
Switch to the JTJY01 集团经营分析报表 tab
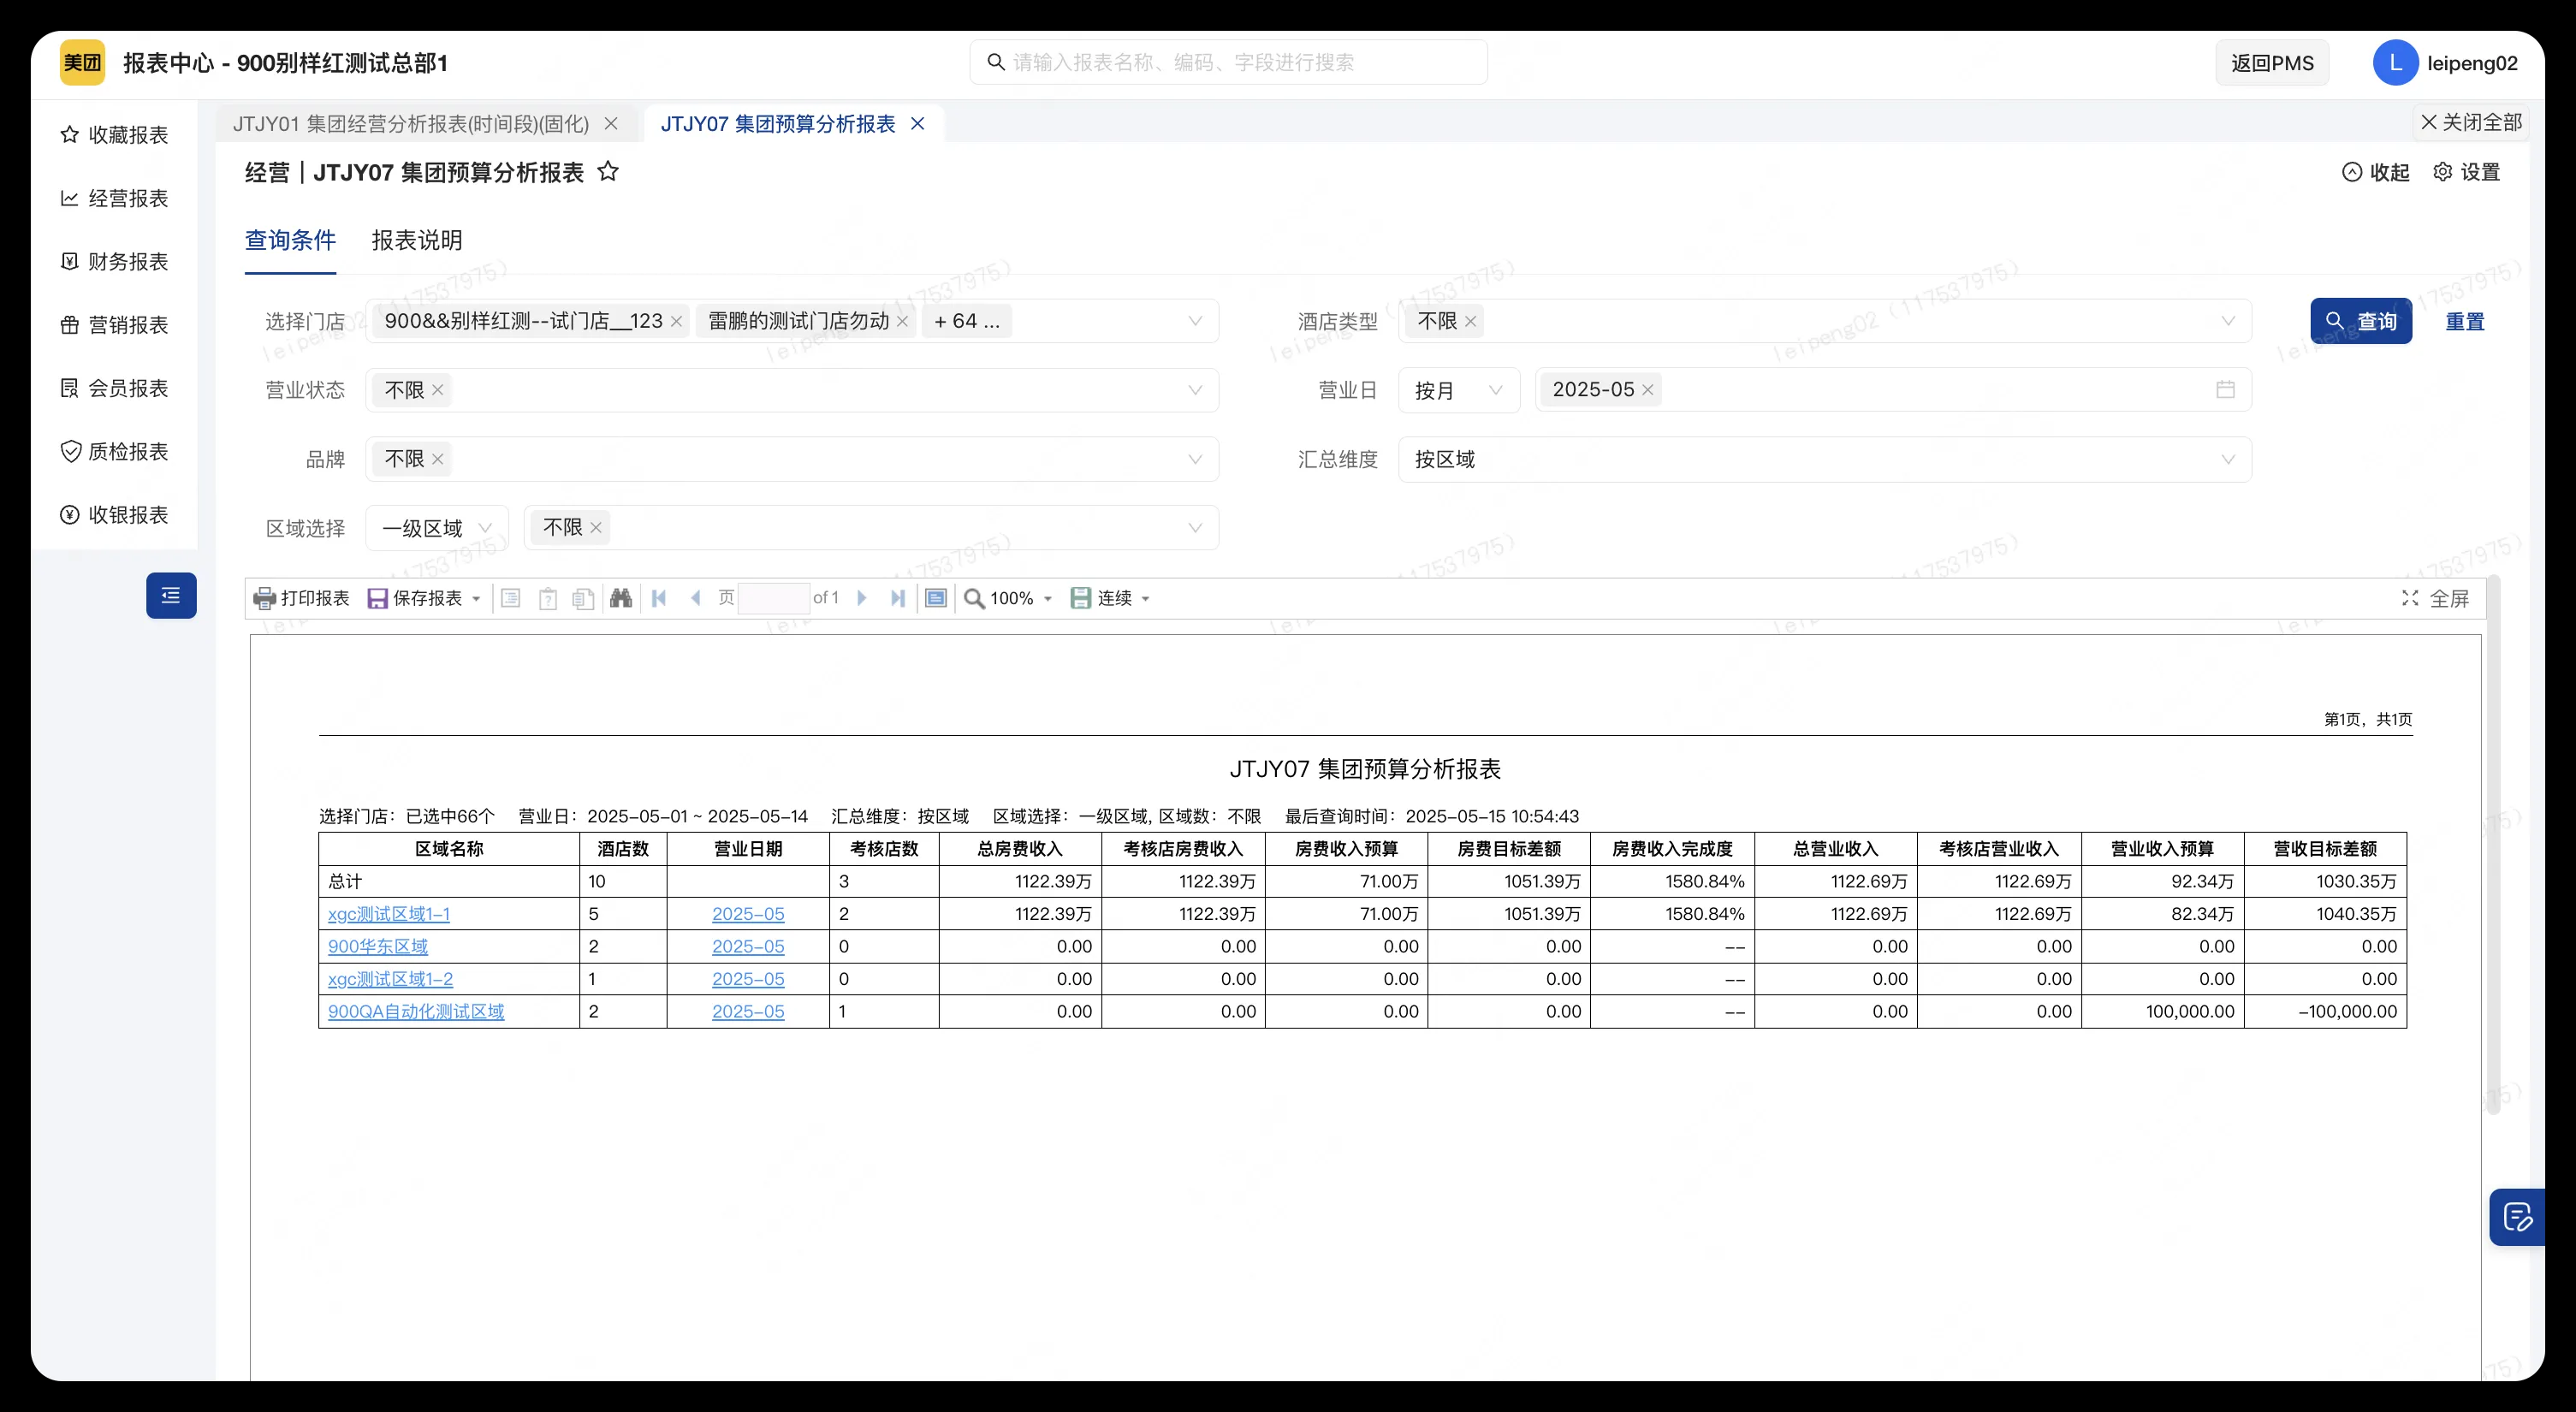[411, 124]
